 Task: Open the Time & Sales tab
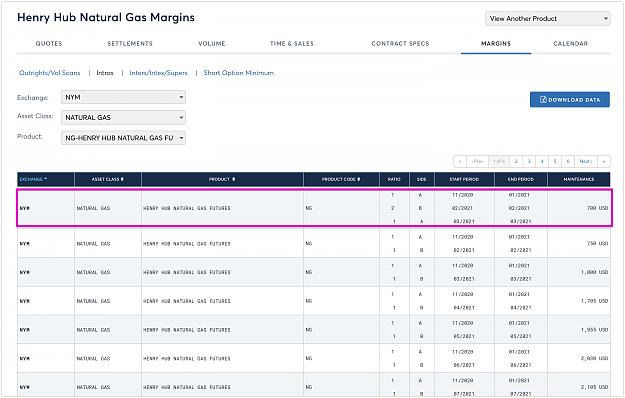tap(292, 43)
